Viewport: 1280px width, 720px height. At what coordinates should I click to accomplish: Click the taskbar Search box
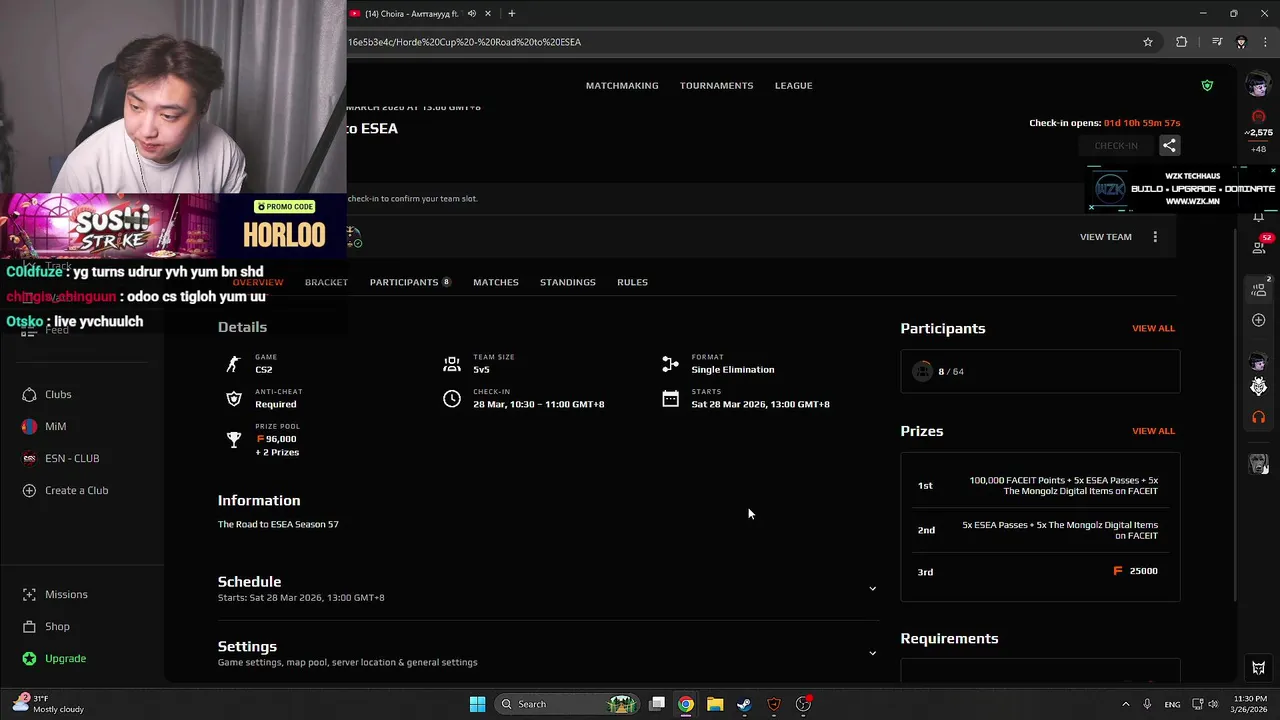click(x=568, y=704)
